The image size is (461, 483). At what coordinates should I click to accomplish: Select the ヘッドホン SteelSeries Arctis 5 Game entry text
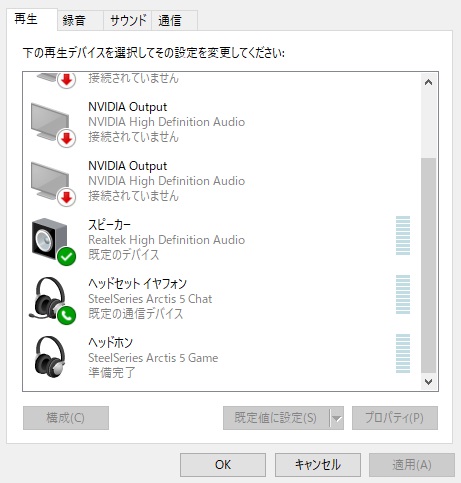153,357
